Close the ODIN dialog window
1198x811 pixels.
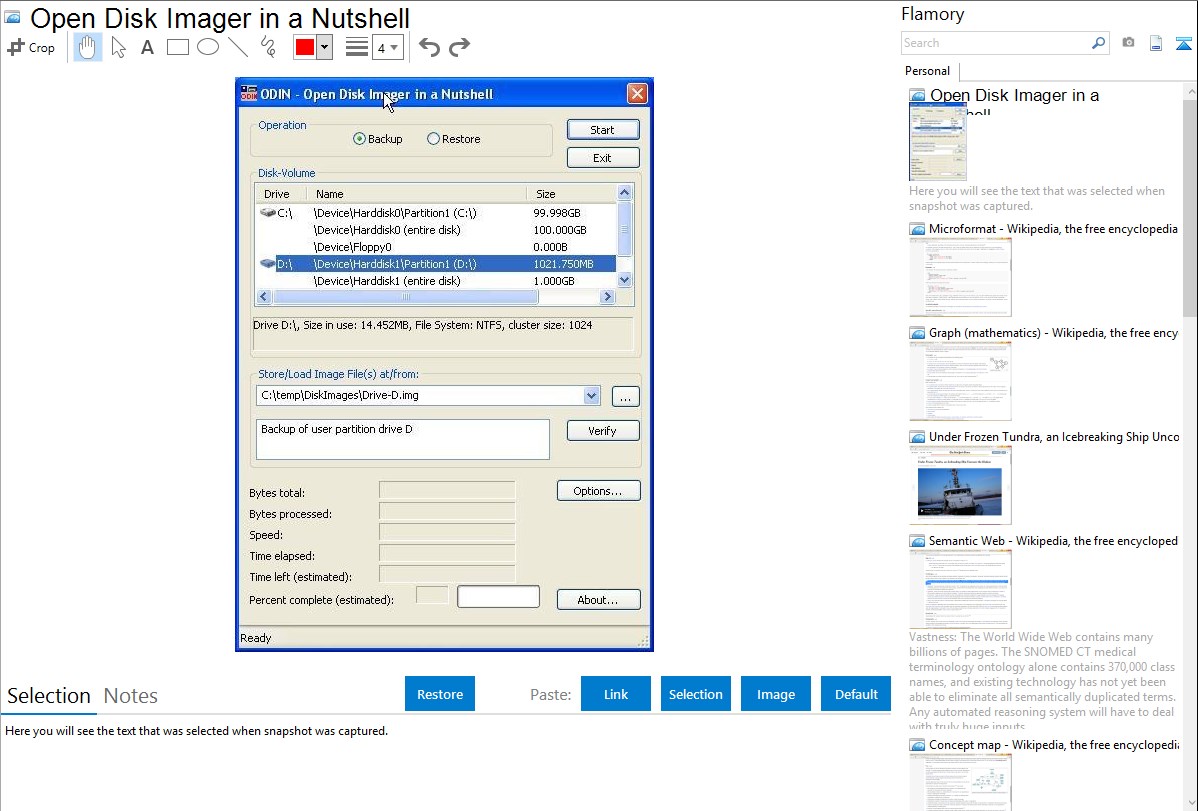coord(637,93)
